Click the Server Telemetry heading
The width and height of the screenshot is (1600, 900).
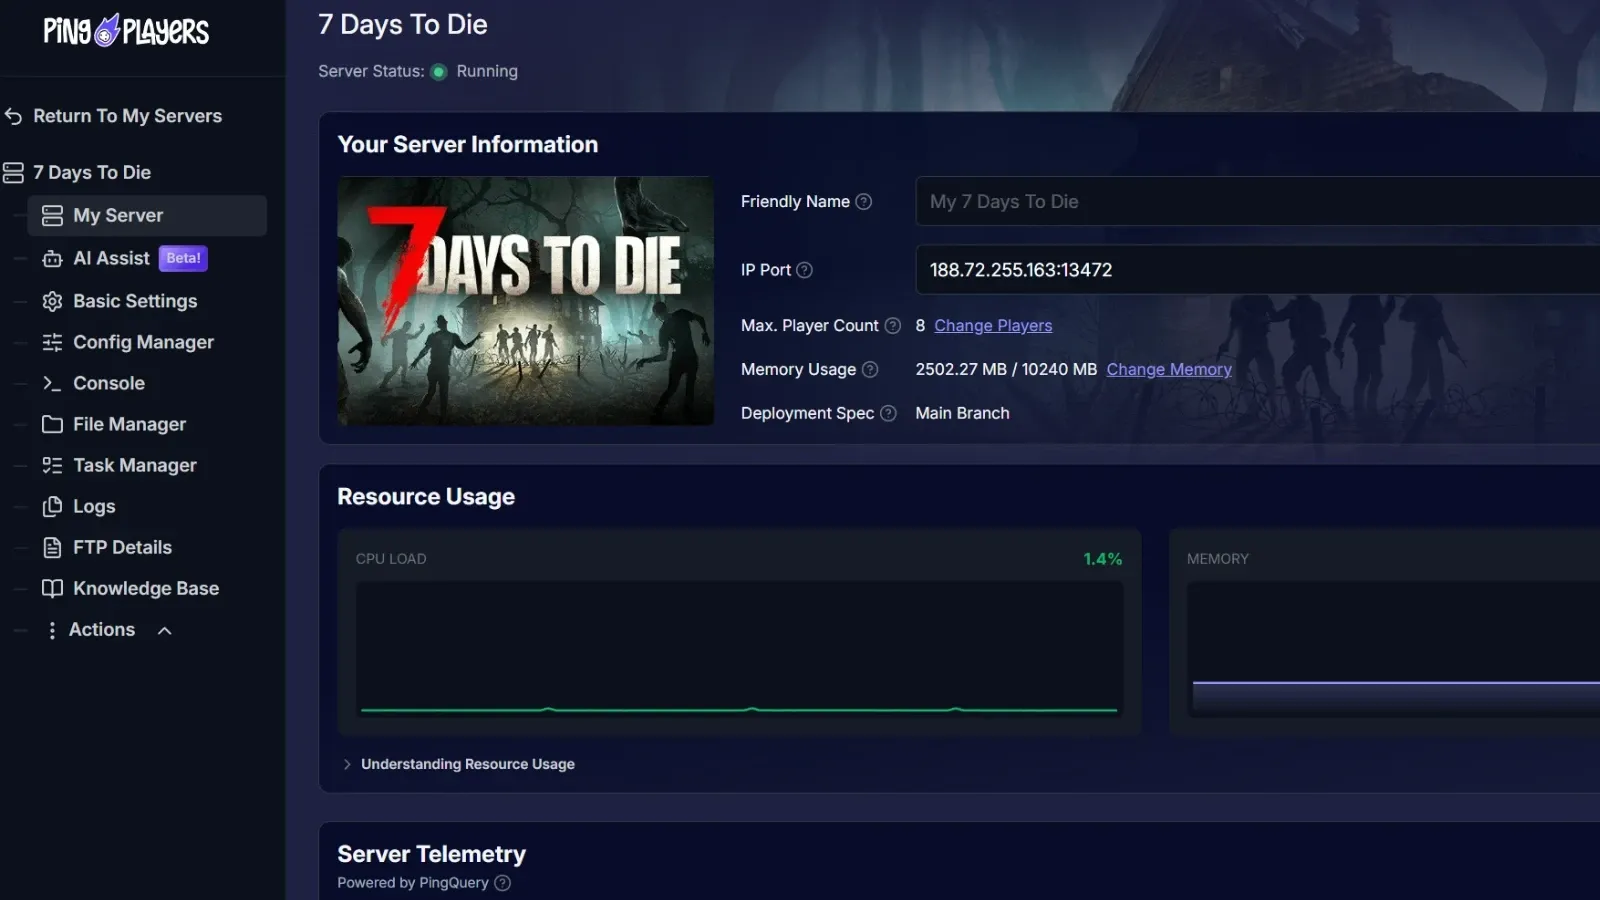coord(431,854)
